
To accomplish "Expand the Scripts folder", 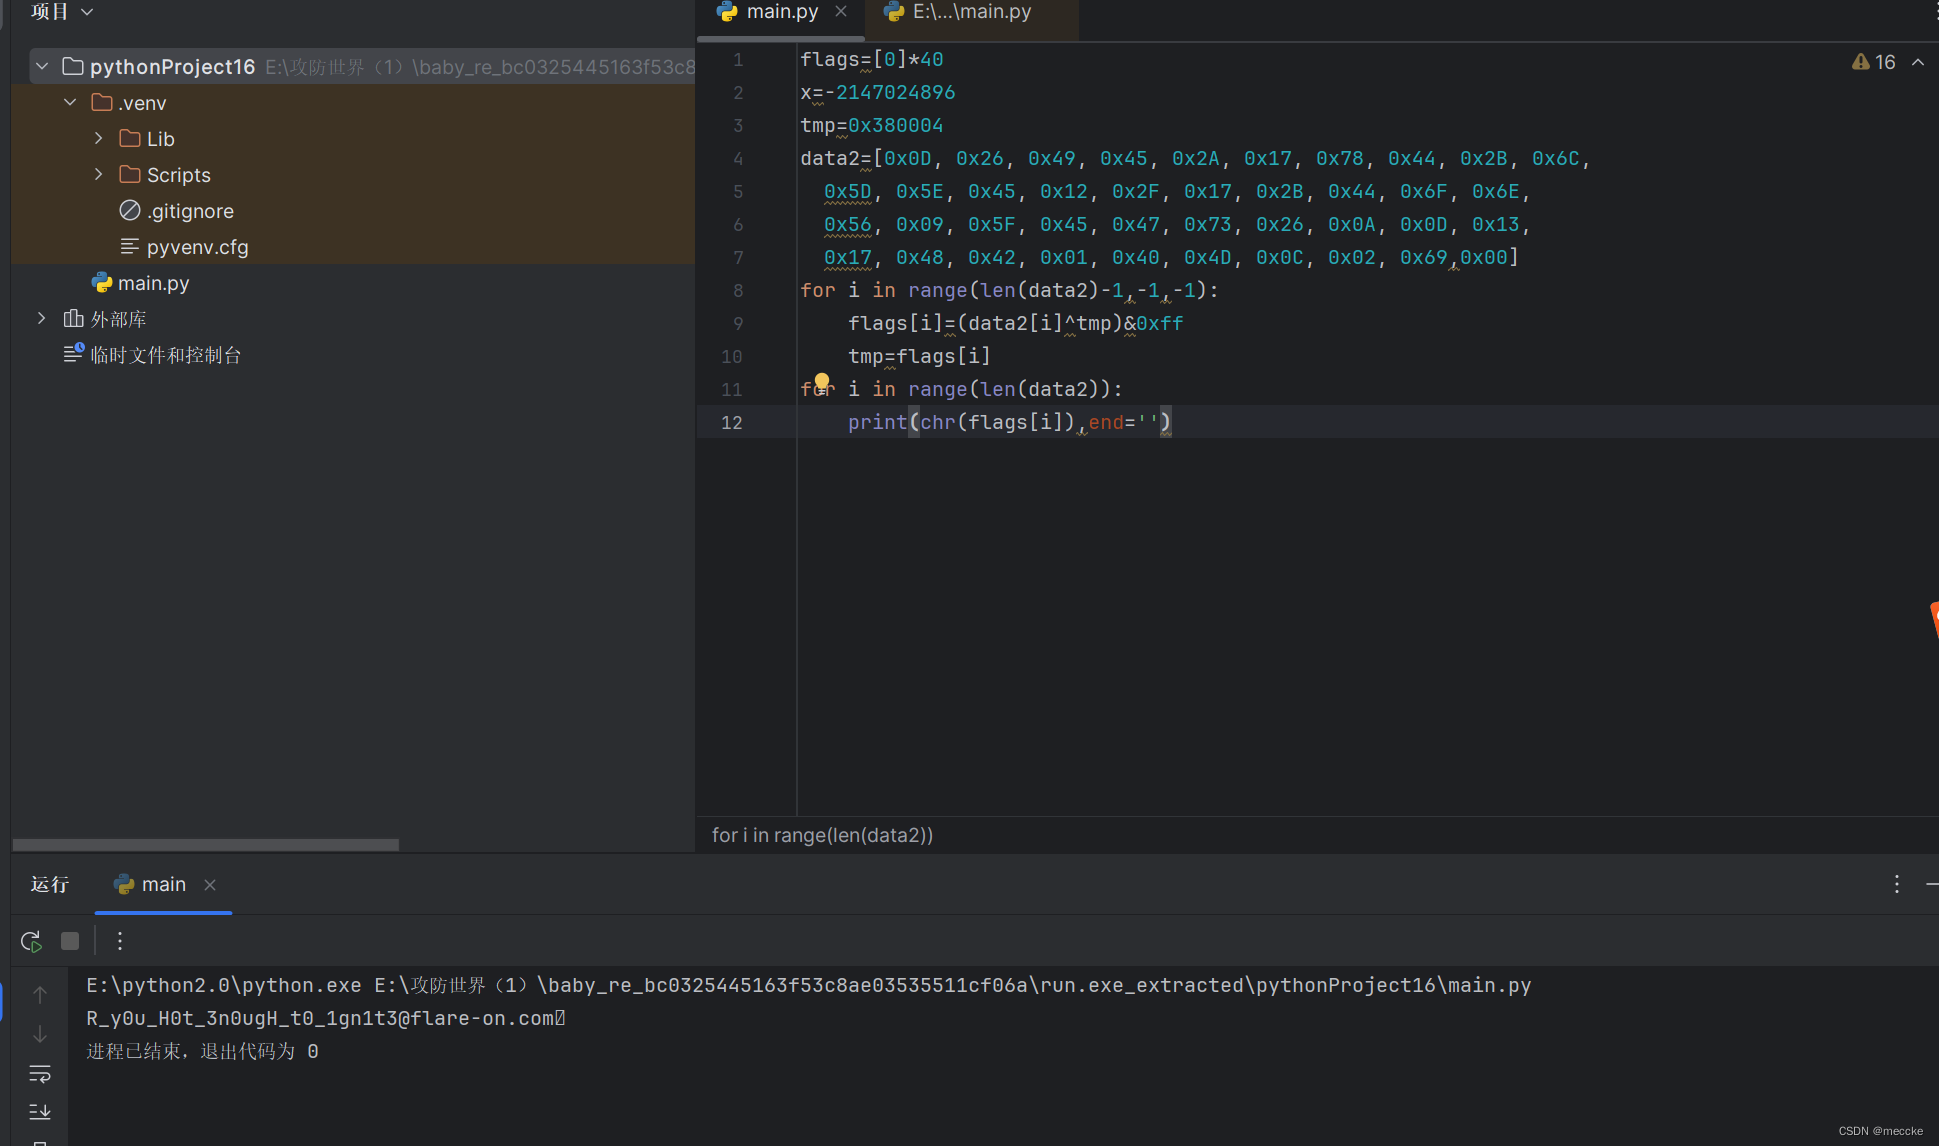I will coord(98,174).
